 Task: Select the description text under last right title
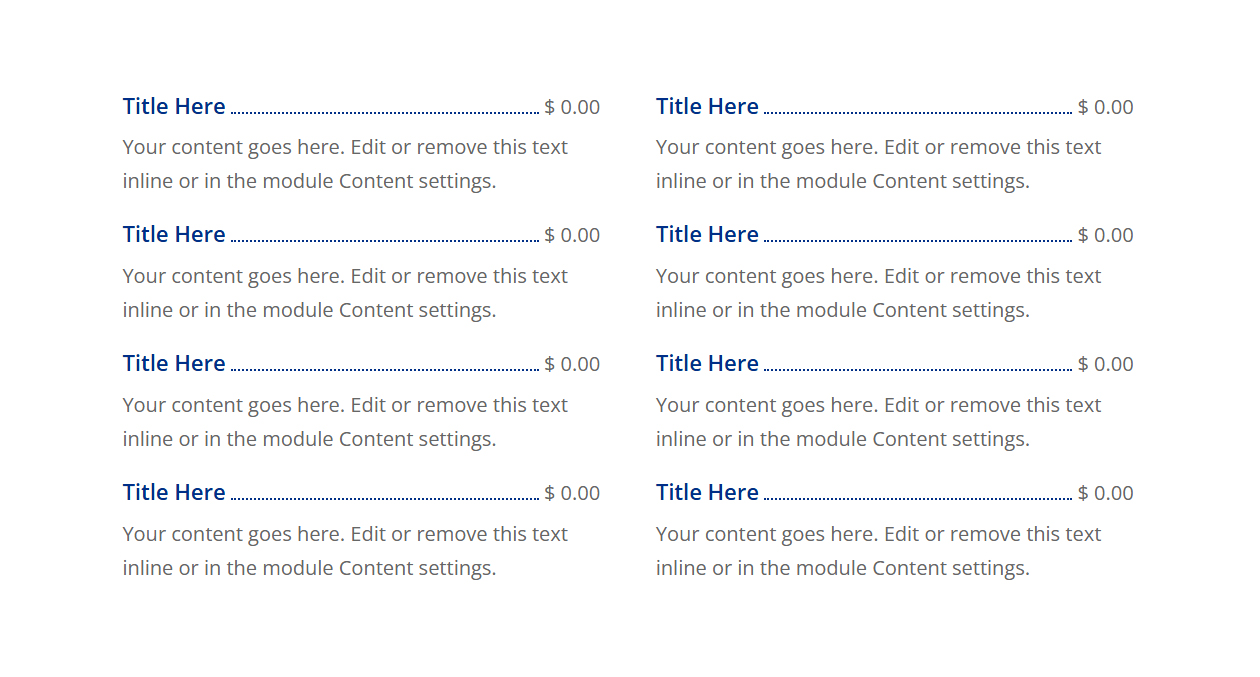point(878,551)
